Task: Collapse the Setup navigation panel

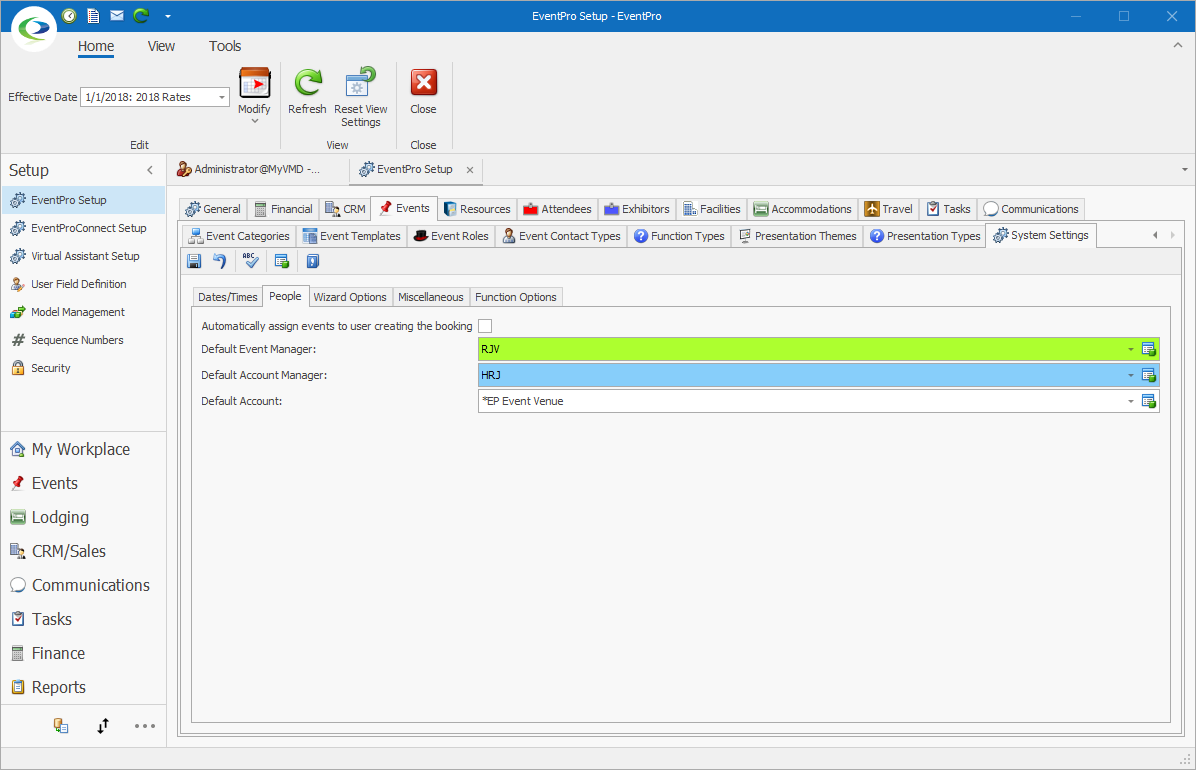Action: click(x=150, y=170)
